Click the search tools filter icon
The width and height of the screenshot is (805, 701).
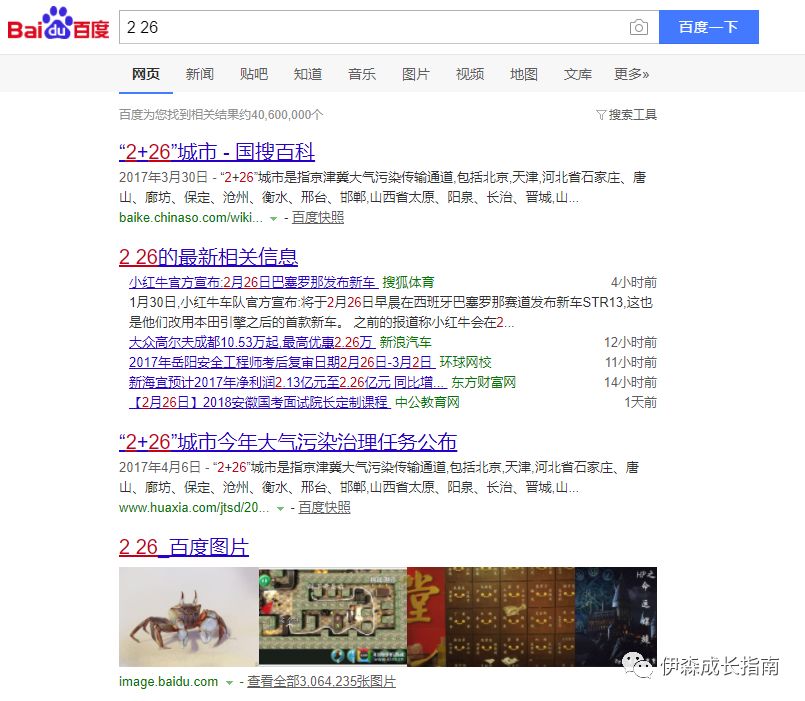point(600,115)
